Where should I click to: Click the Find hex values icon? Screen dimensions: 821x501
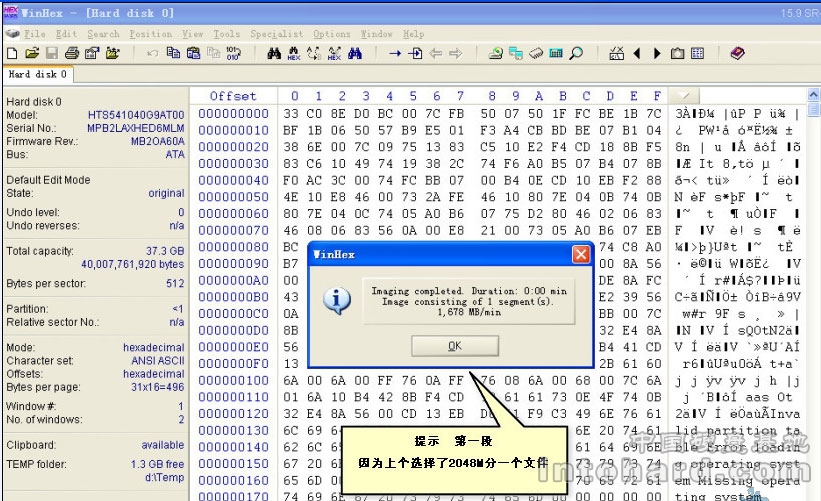coord(294,53)
